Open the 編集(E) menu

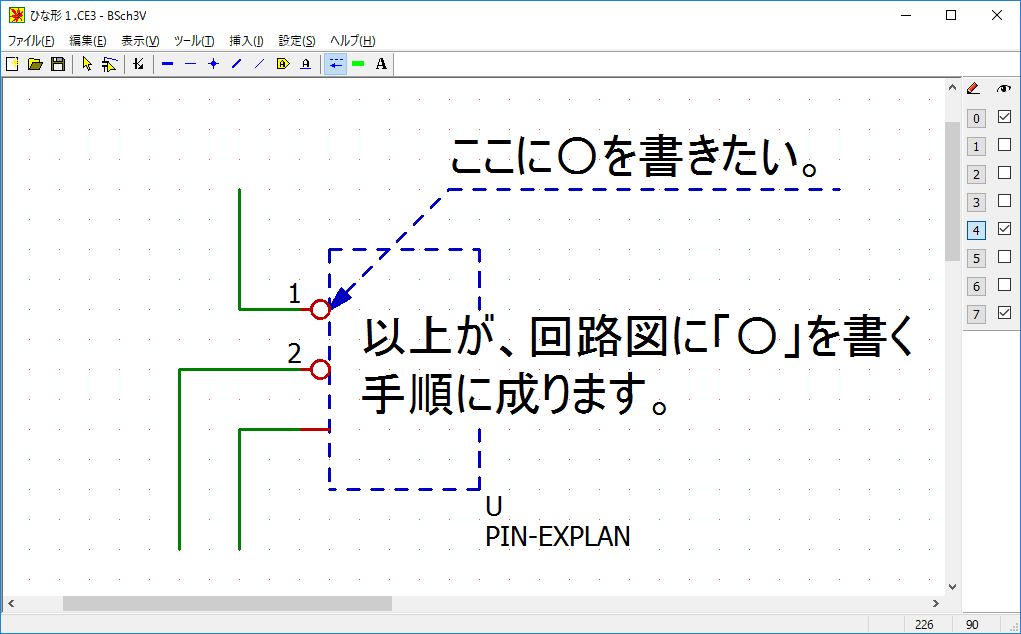click(87, 41)
